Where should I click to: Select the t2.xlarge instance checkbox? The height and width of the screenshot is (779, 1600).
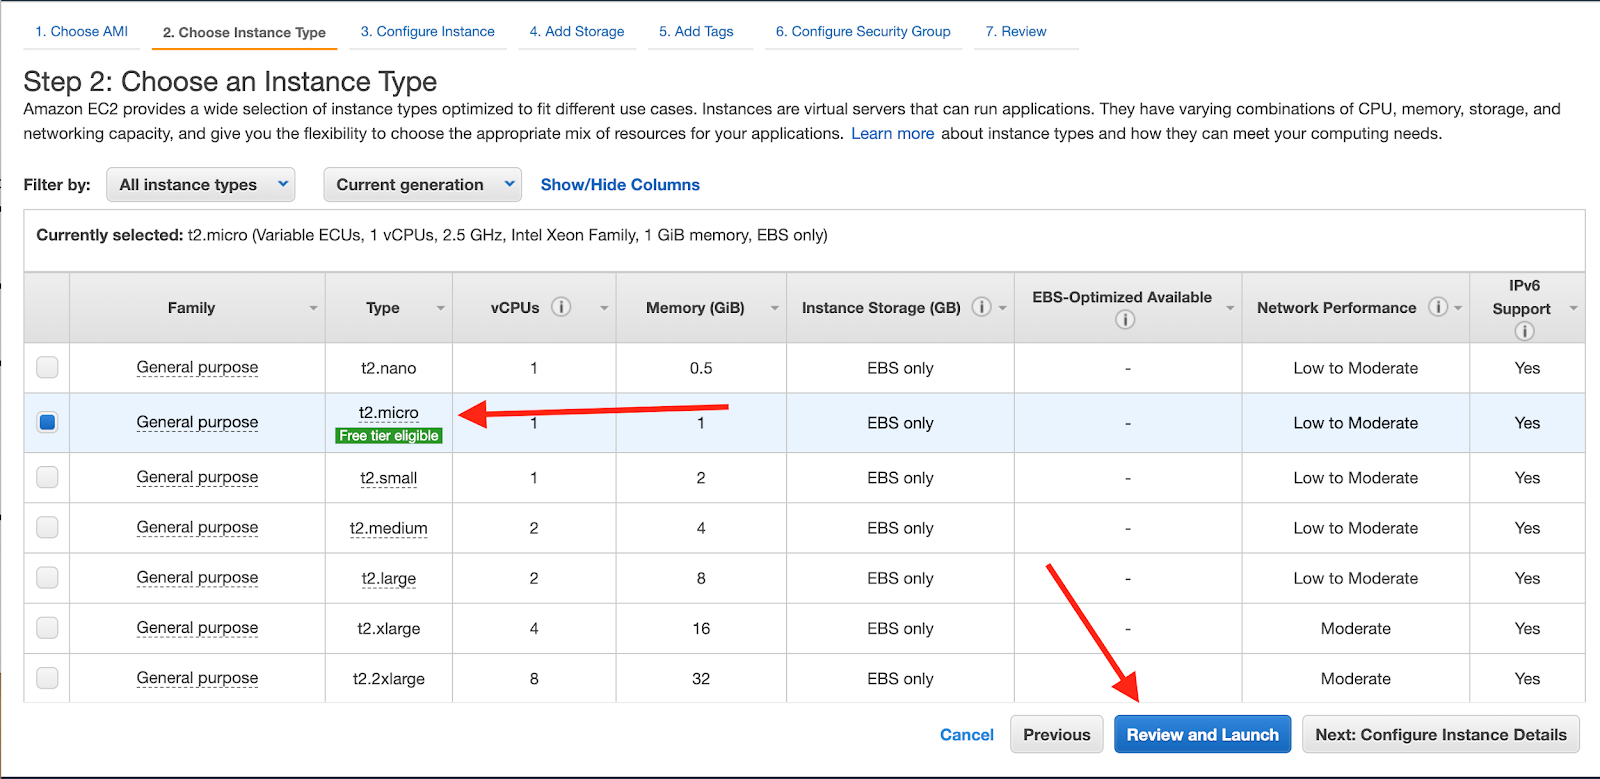click(47, 628)
